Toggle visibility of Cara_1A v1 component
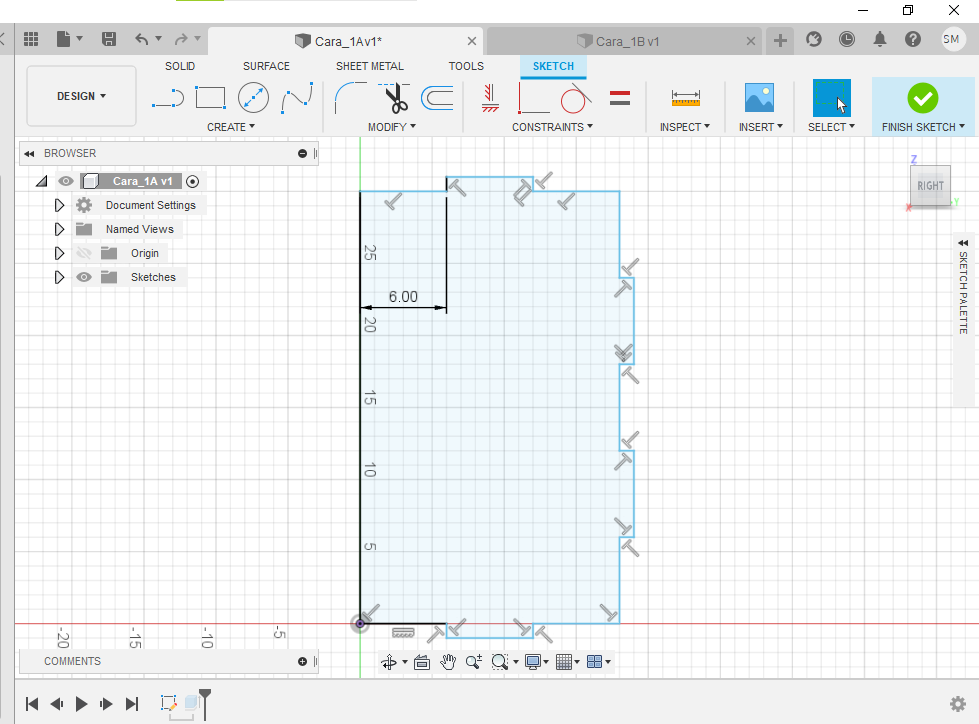Image resolution: width=979 pixels, height=724 pixels. [x=66, y=181]
